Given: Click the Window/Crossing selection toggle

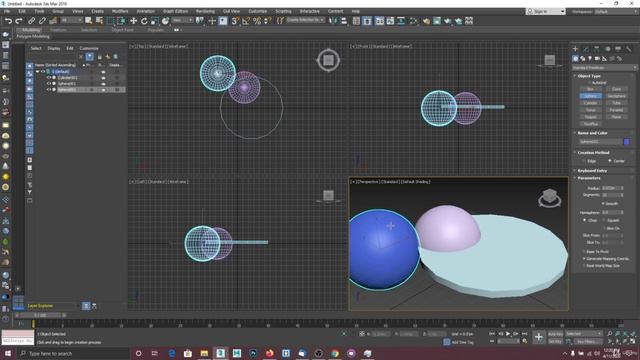Looking at the screenshot, I should pyautogui.click(x=121, y=20).
